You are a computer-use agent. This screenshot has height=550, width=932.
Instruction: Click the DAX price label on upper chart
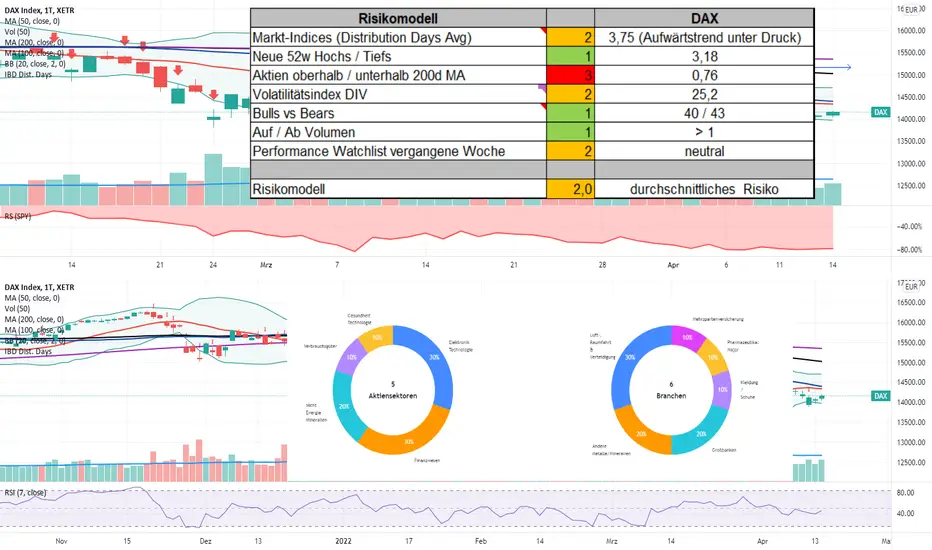880,112
